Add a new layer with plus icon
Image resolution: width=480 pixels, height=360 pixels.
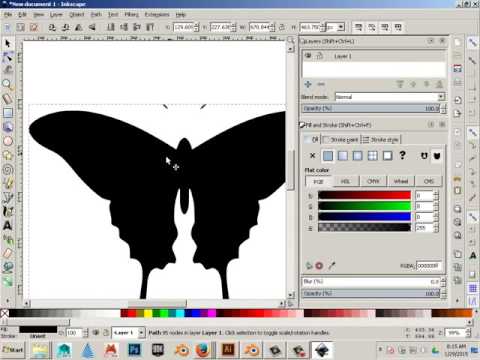click(308, 84)
